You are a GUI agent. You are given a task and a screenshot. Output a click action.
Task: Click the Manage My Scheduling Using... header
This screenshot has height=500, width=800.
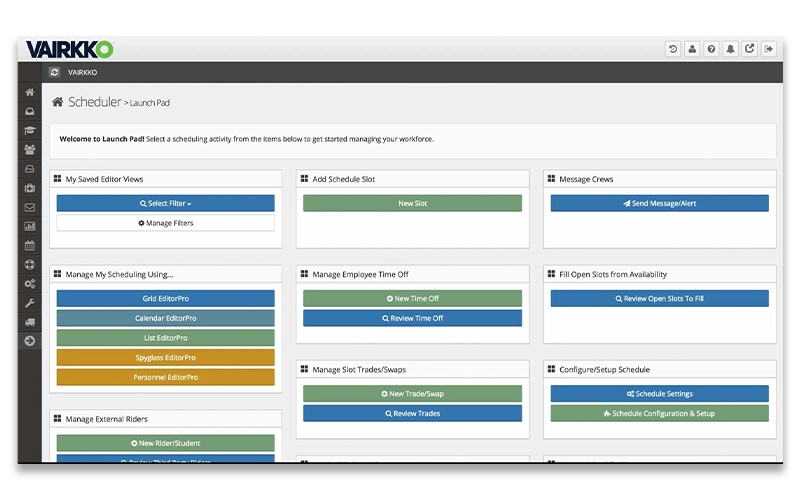165,274
